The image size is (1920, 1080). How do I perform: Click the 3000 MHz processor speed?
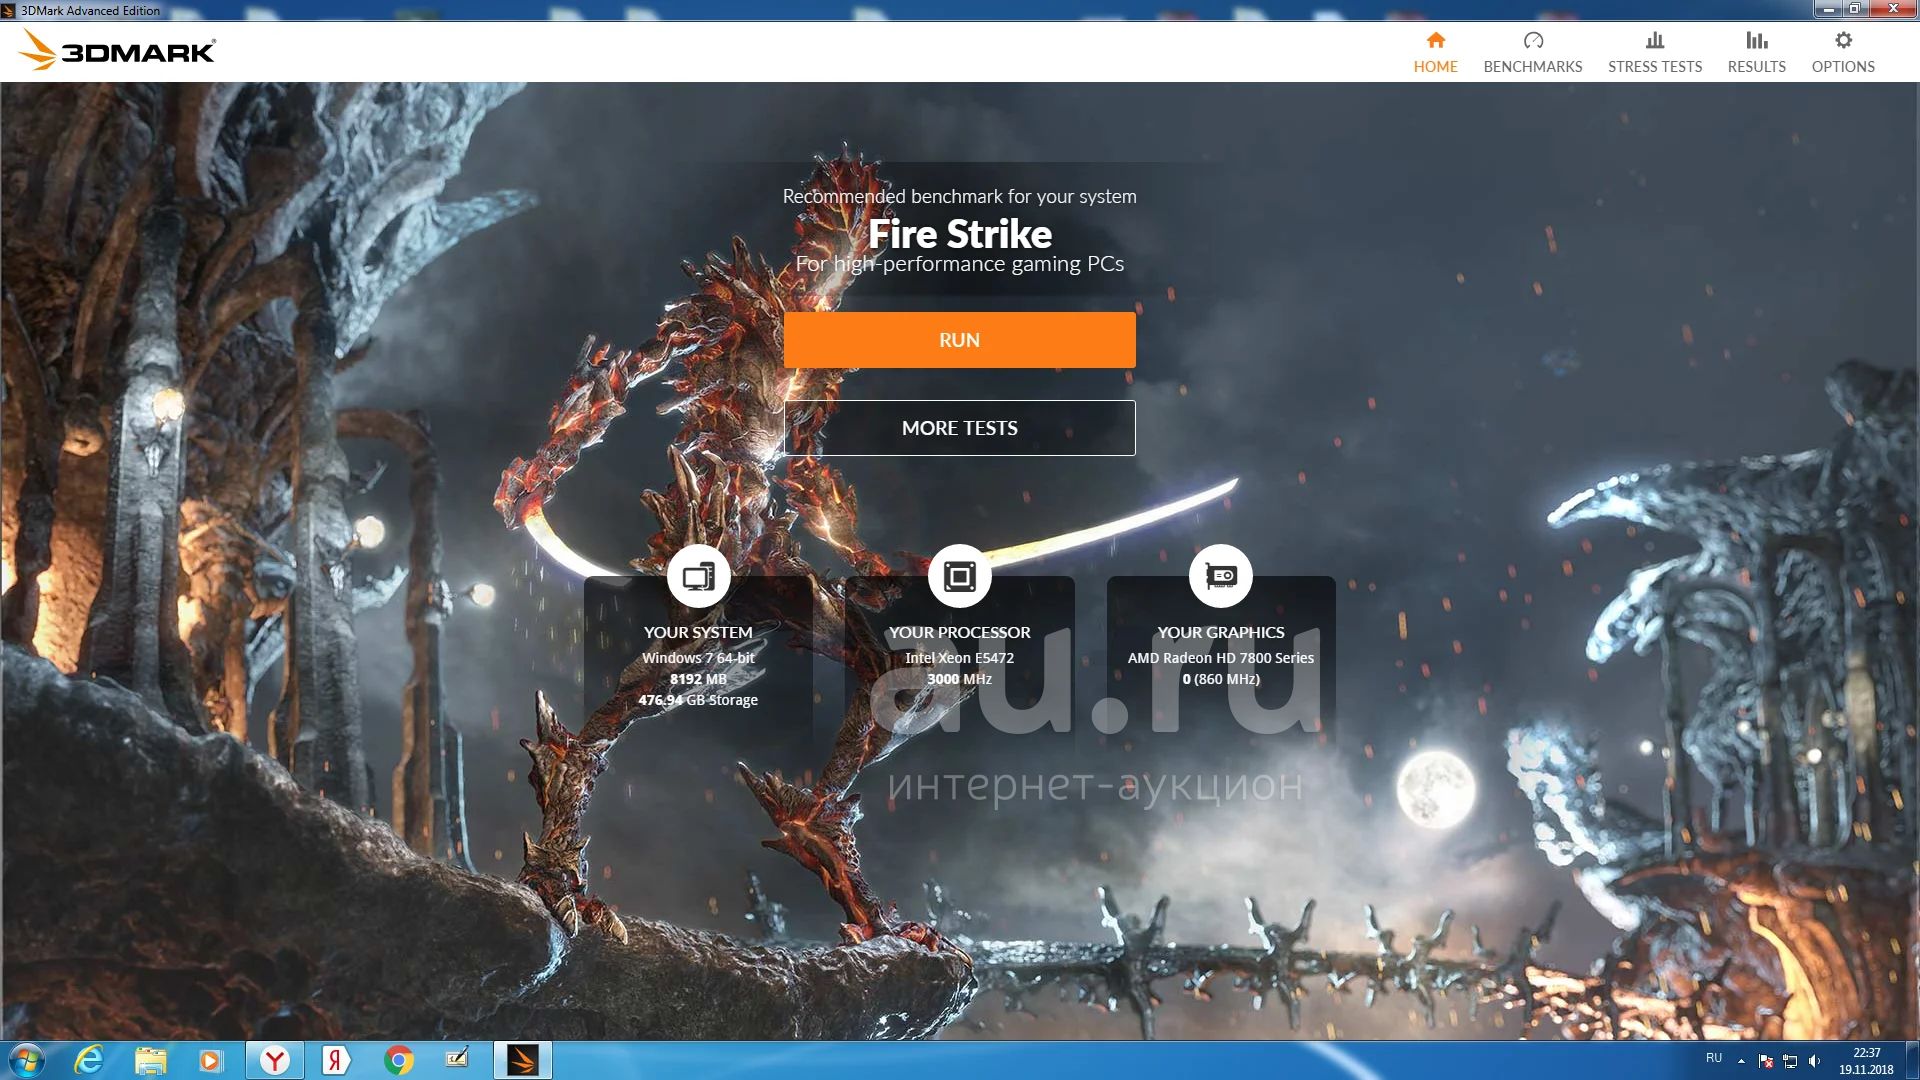tap(959, 679)
